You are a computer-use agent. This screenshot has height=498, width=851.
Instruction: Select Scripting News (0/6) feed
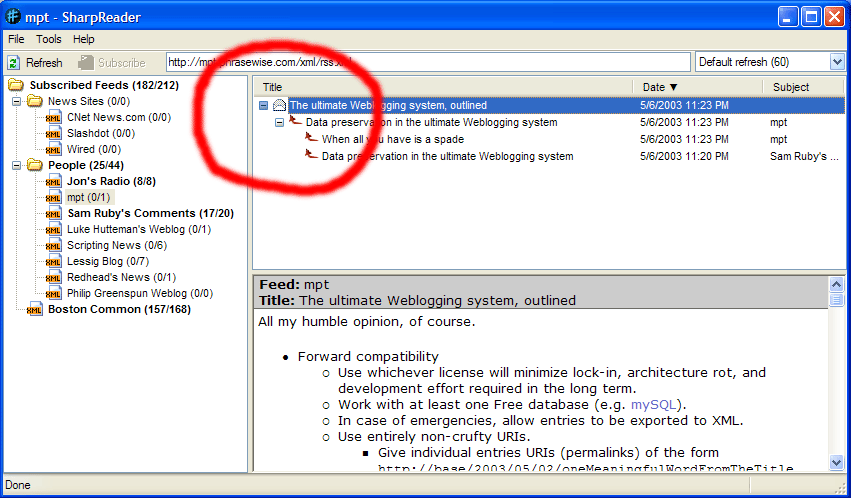pos(117,245)
